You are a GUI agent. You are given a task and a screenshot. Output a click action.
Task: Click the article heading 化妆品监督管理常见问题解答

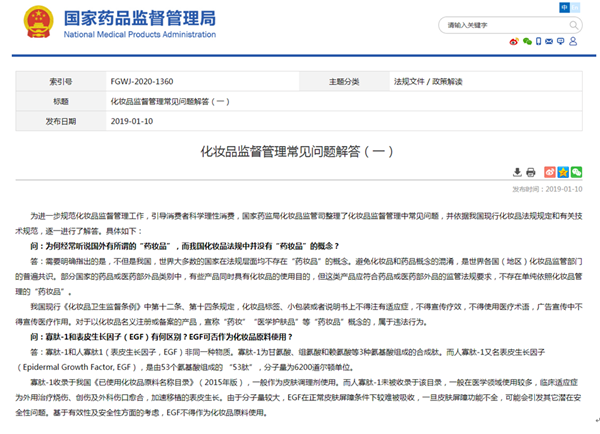(x=299, y=152)
